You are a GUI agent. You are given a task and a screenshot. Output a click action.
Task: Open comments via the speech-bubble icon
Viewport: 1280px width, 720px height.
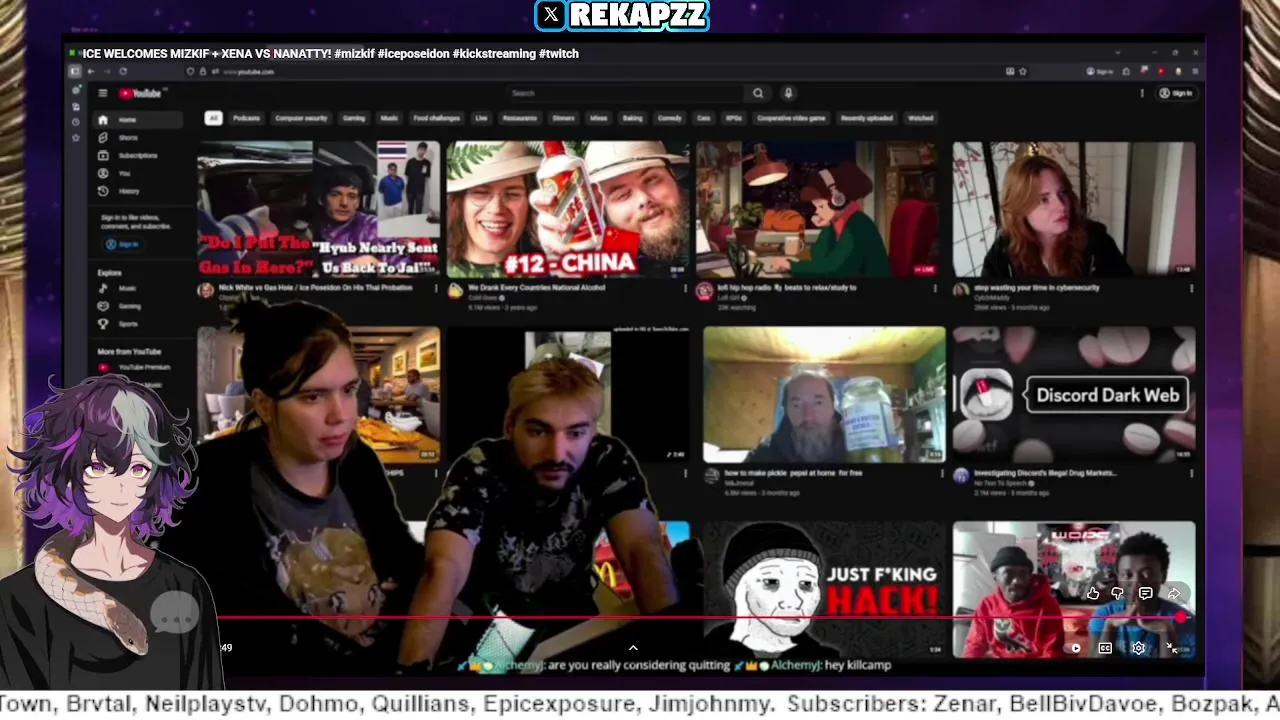coord(1146,593)
